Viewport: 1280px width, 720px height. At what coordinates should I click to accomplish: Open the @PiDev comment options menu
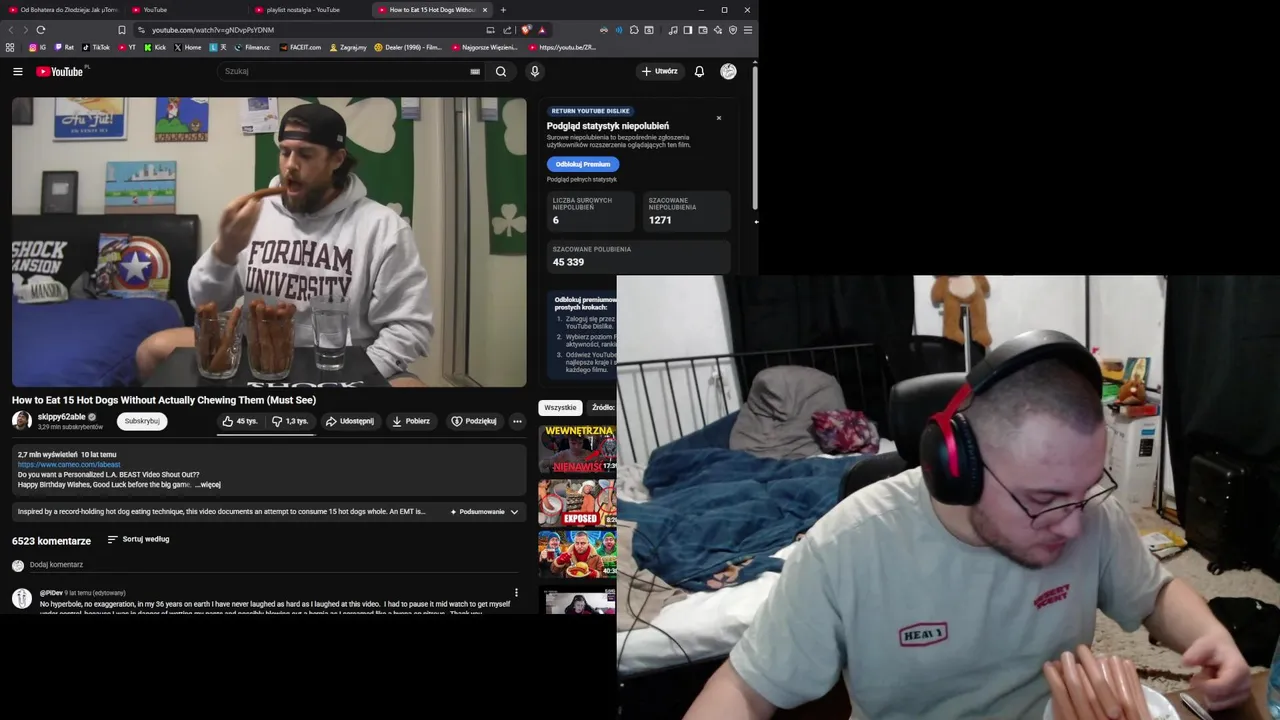(x=516, y=593)
